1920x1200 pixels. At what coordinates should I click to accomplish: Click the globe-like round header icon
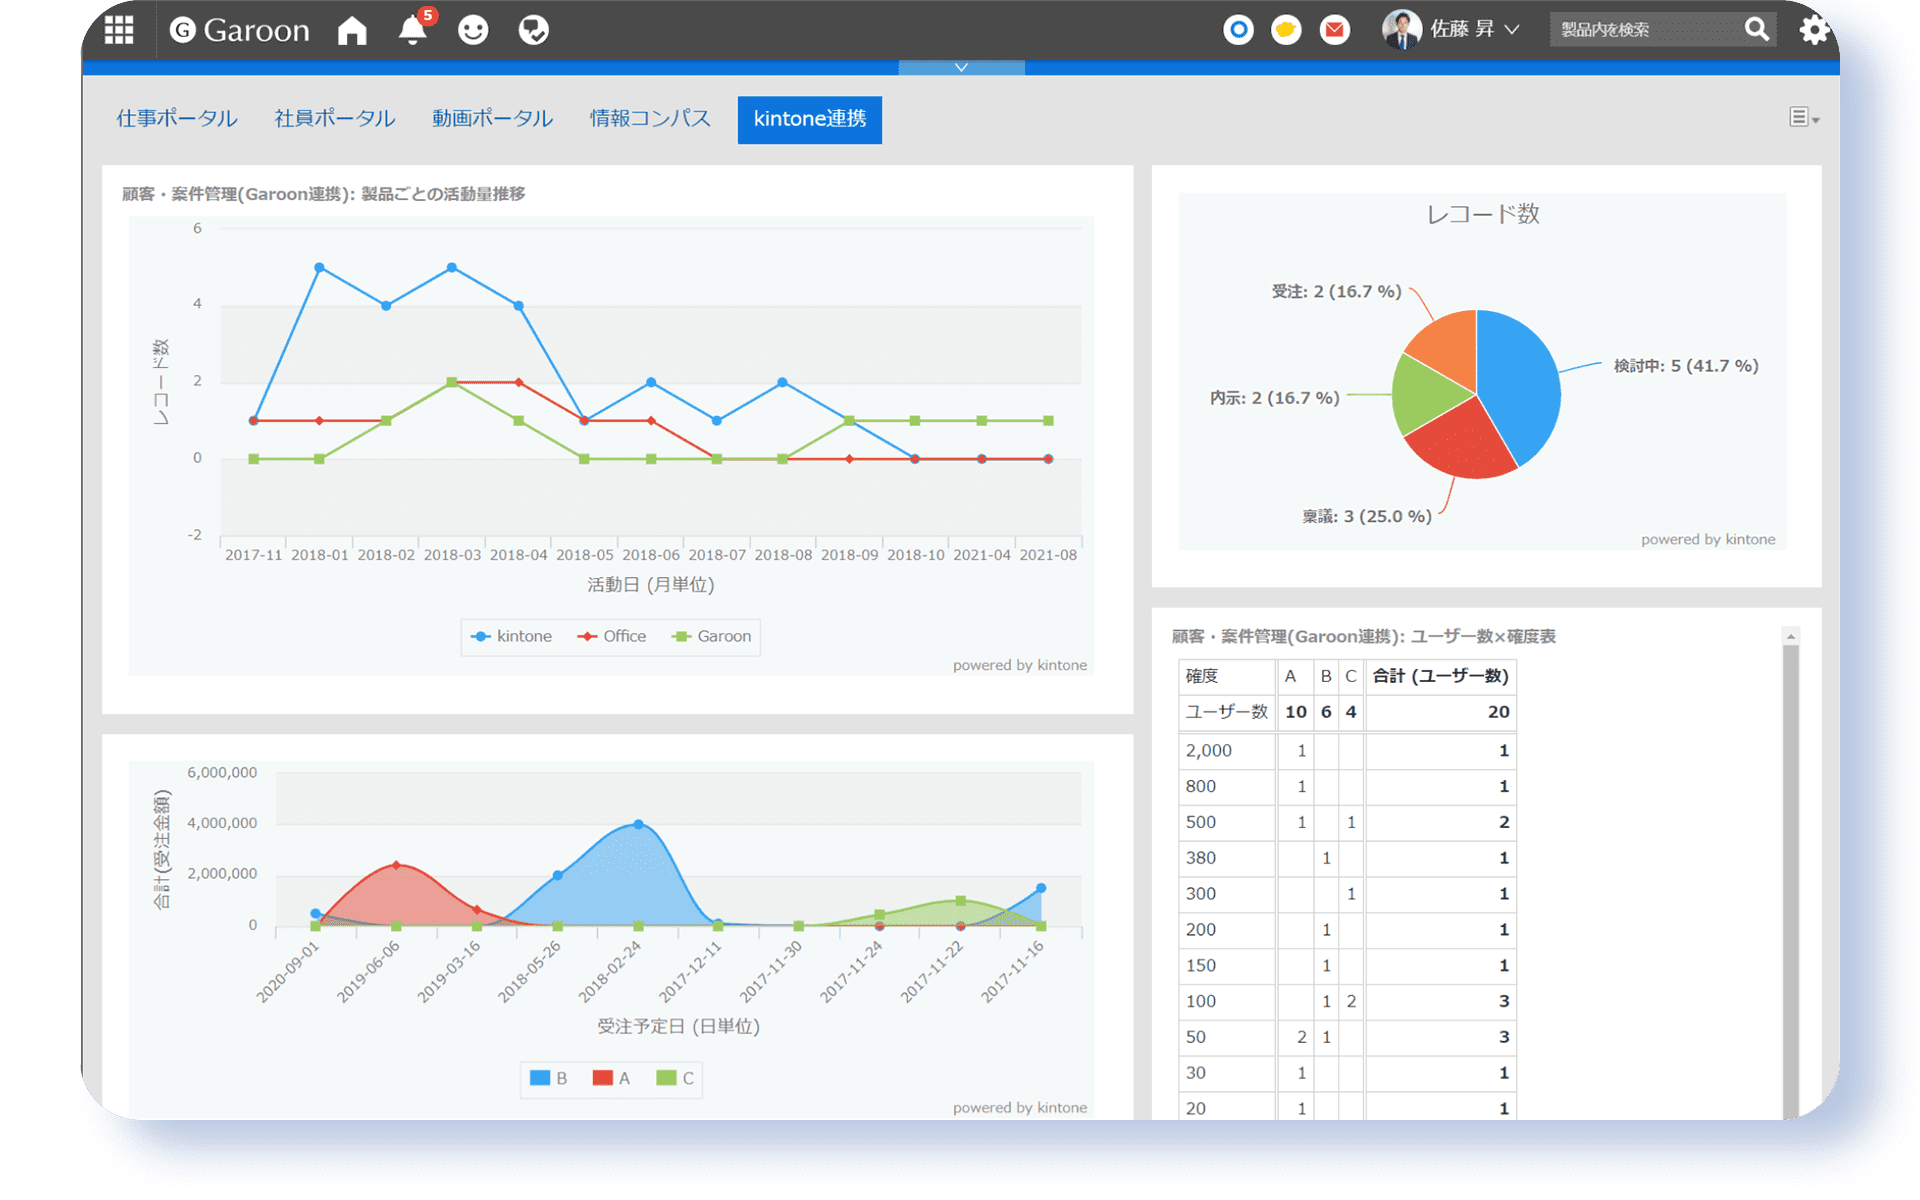(x=533, y=30)
